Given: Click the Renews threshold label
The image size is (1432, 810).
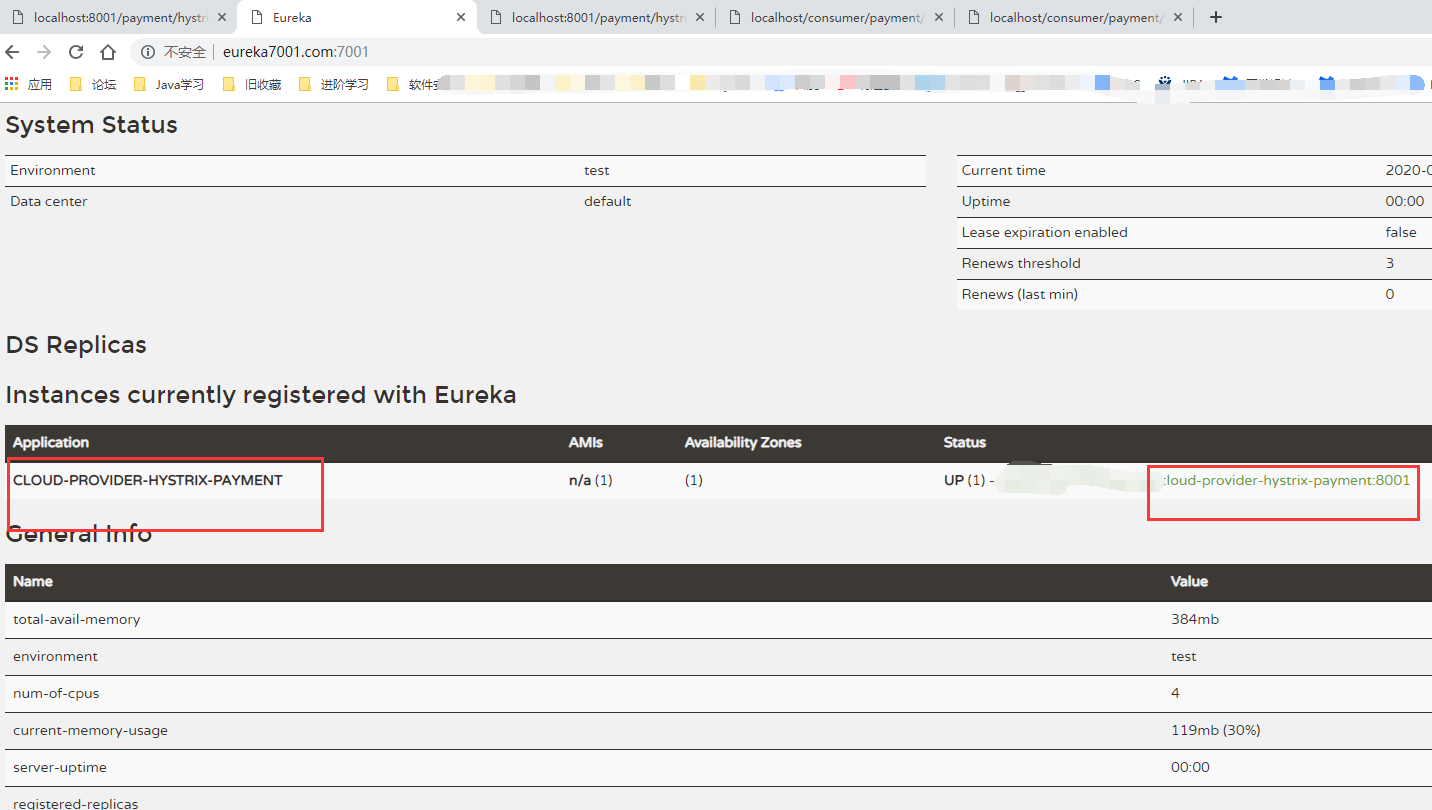Looking at the screenshot, I should pos(1021,264).
